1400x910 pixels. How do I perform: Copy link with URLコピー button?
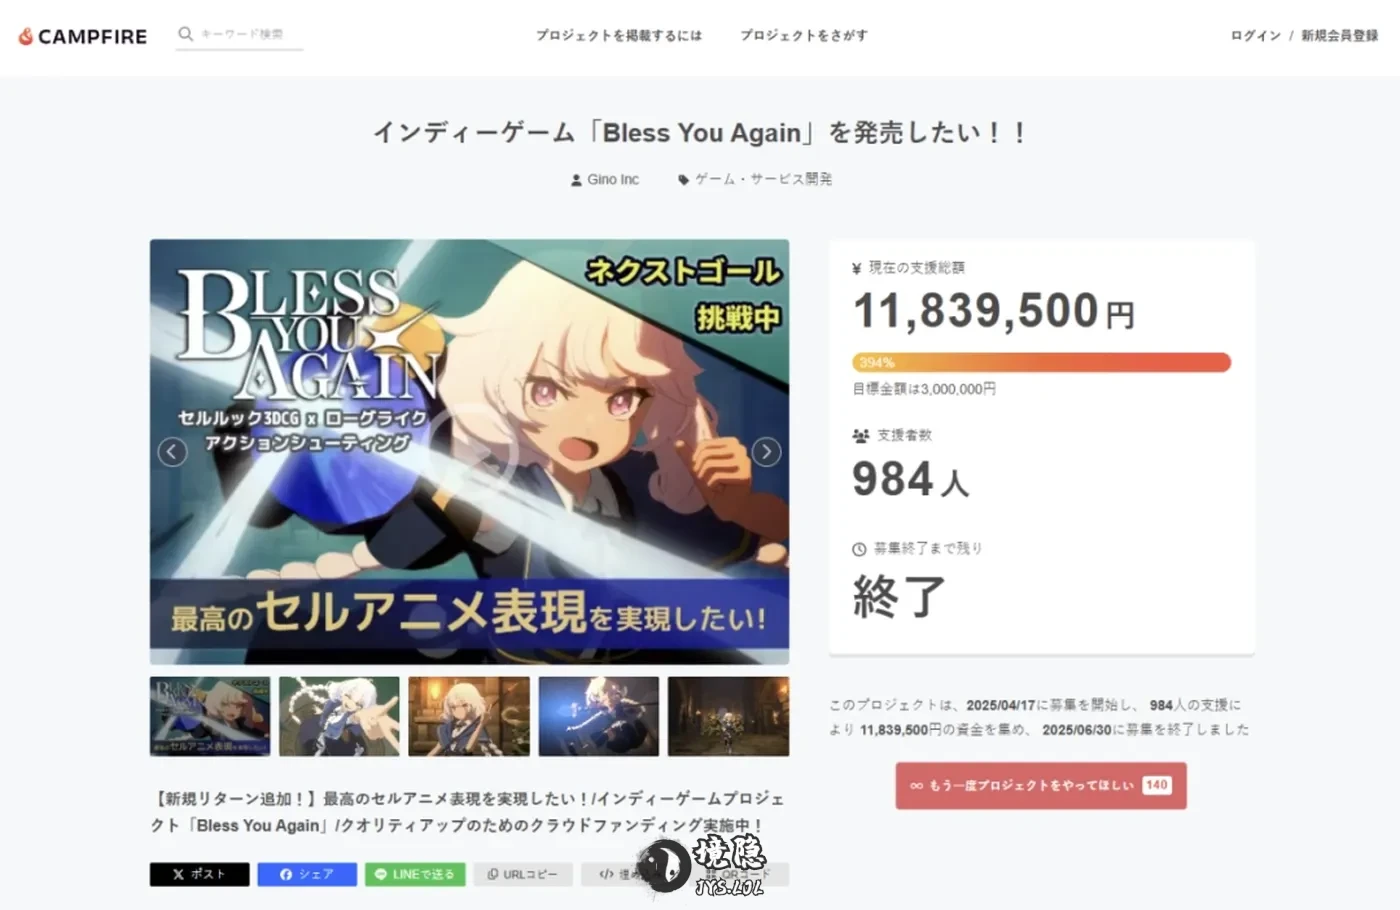523,874
